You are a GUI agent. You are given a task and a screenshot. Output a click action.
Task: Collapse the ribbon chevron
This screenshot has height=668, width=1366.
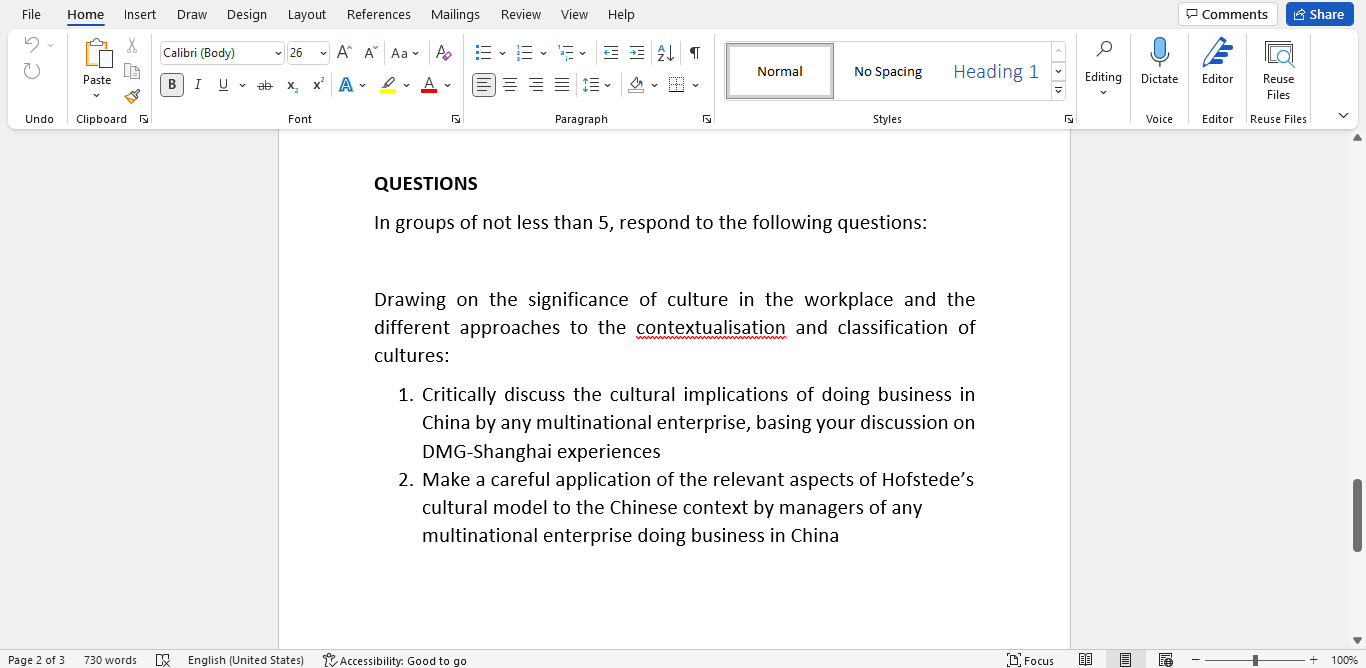[1343, 116]
